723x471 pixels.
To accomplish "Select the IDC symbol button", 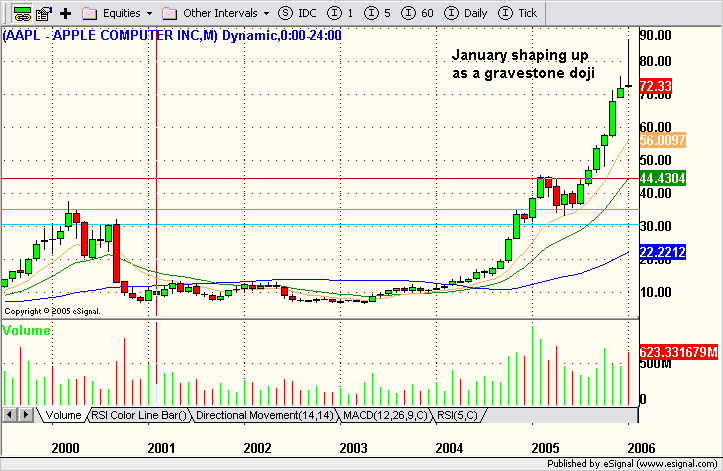I will [297, 13].
